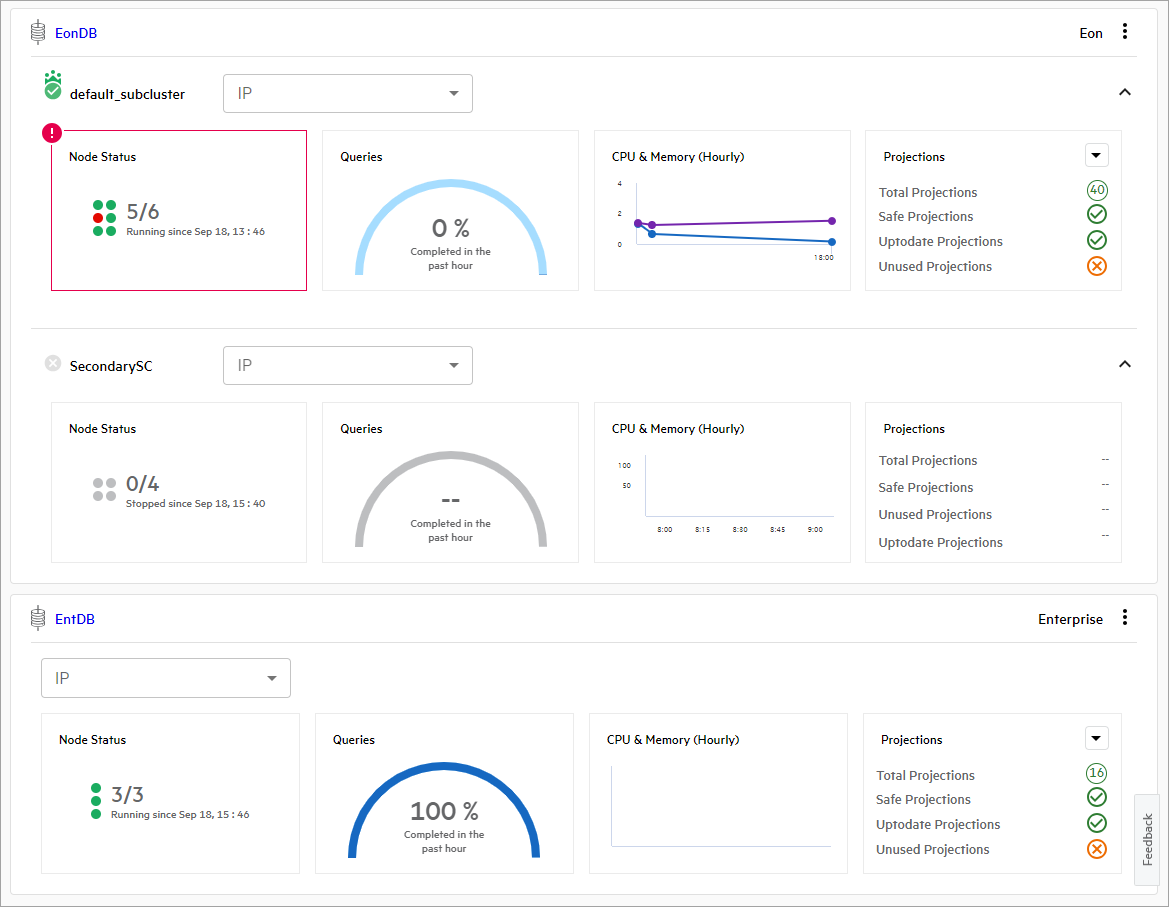
Task: Click the default_subcluster green status icon
Action: [x=53, y=87]
